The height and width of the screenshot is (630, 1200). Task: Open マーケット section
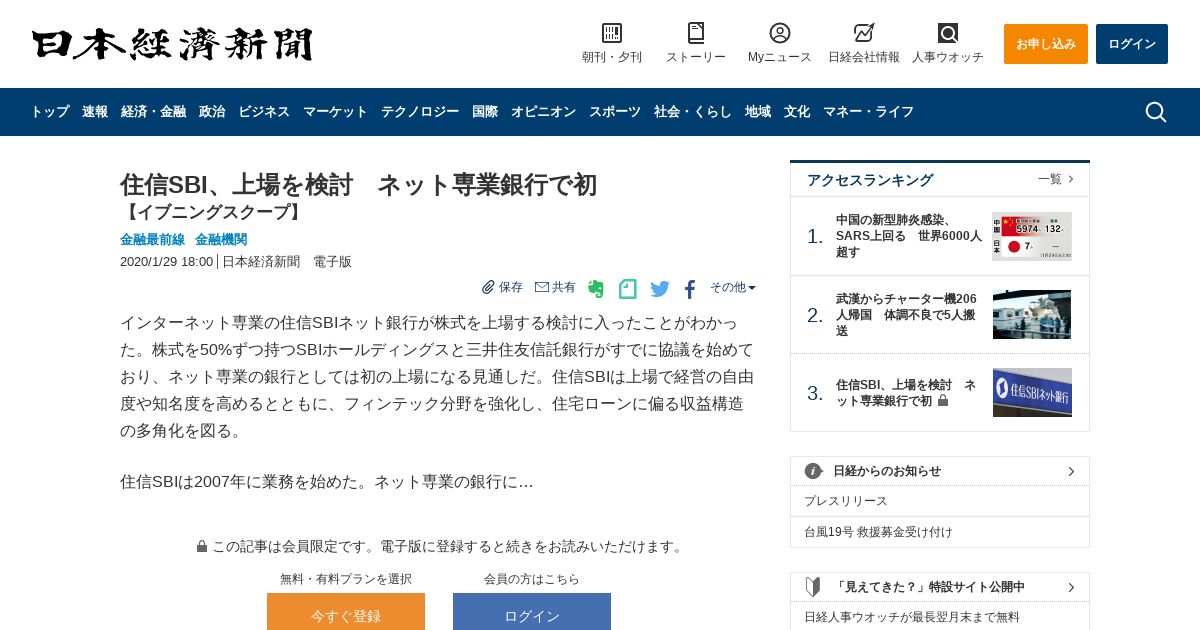335,112
